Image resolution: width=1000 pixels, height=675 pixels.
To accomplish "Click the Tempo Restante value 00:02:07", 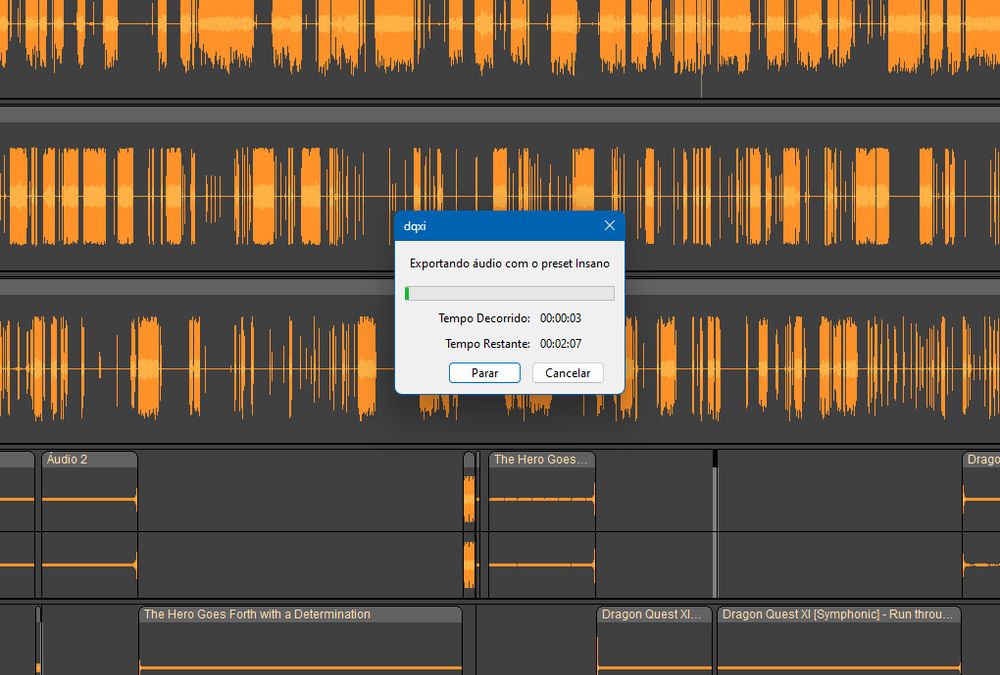I will coord(560,344).
